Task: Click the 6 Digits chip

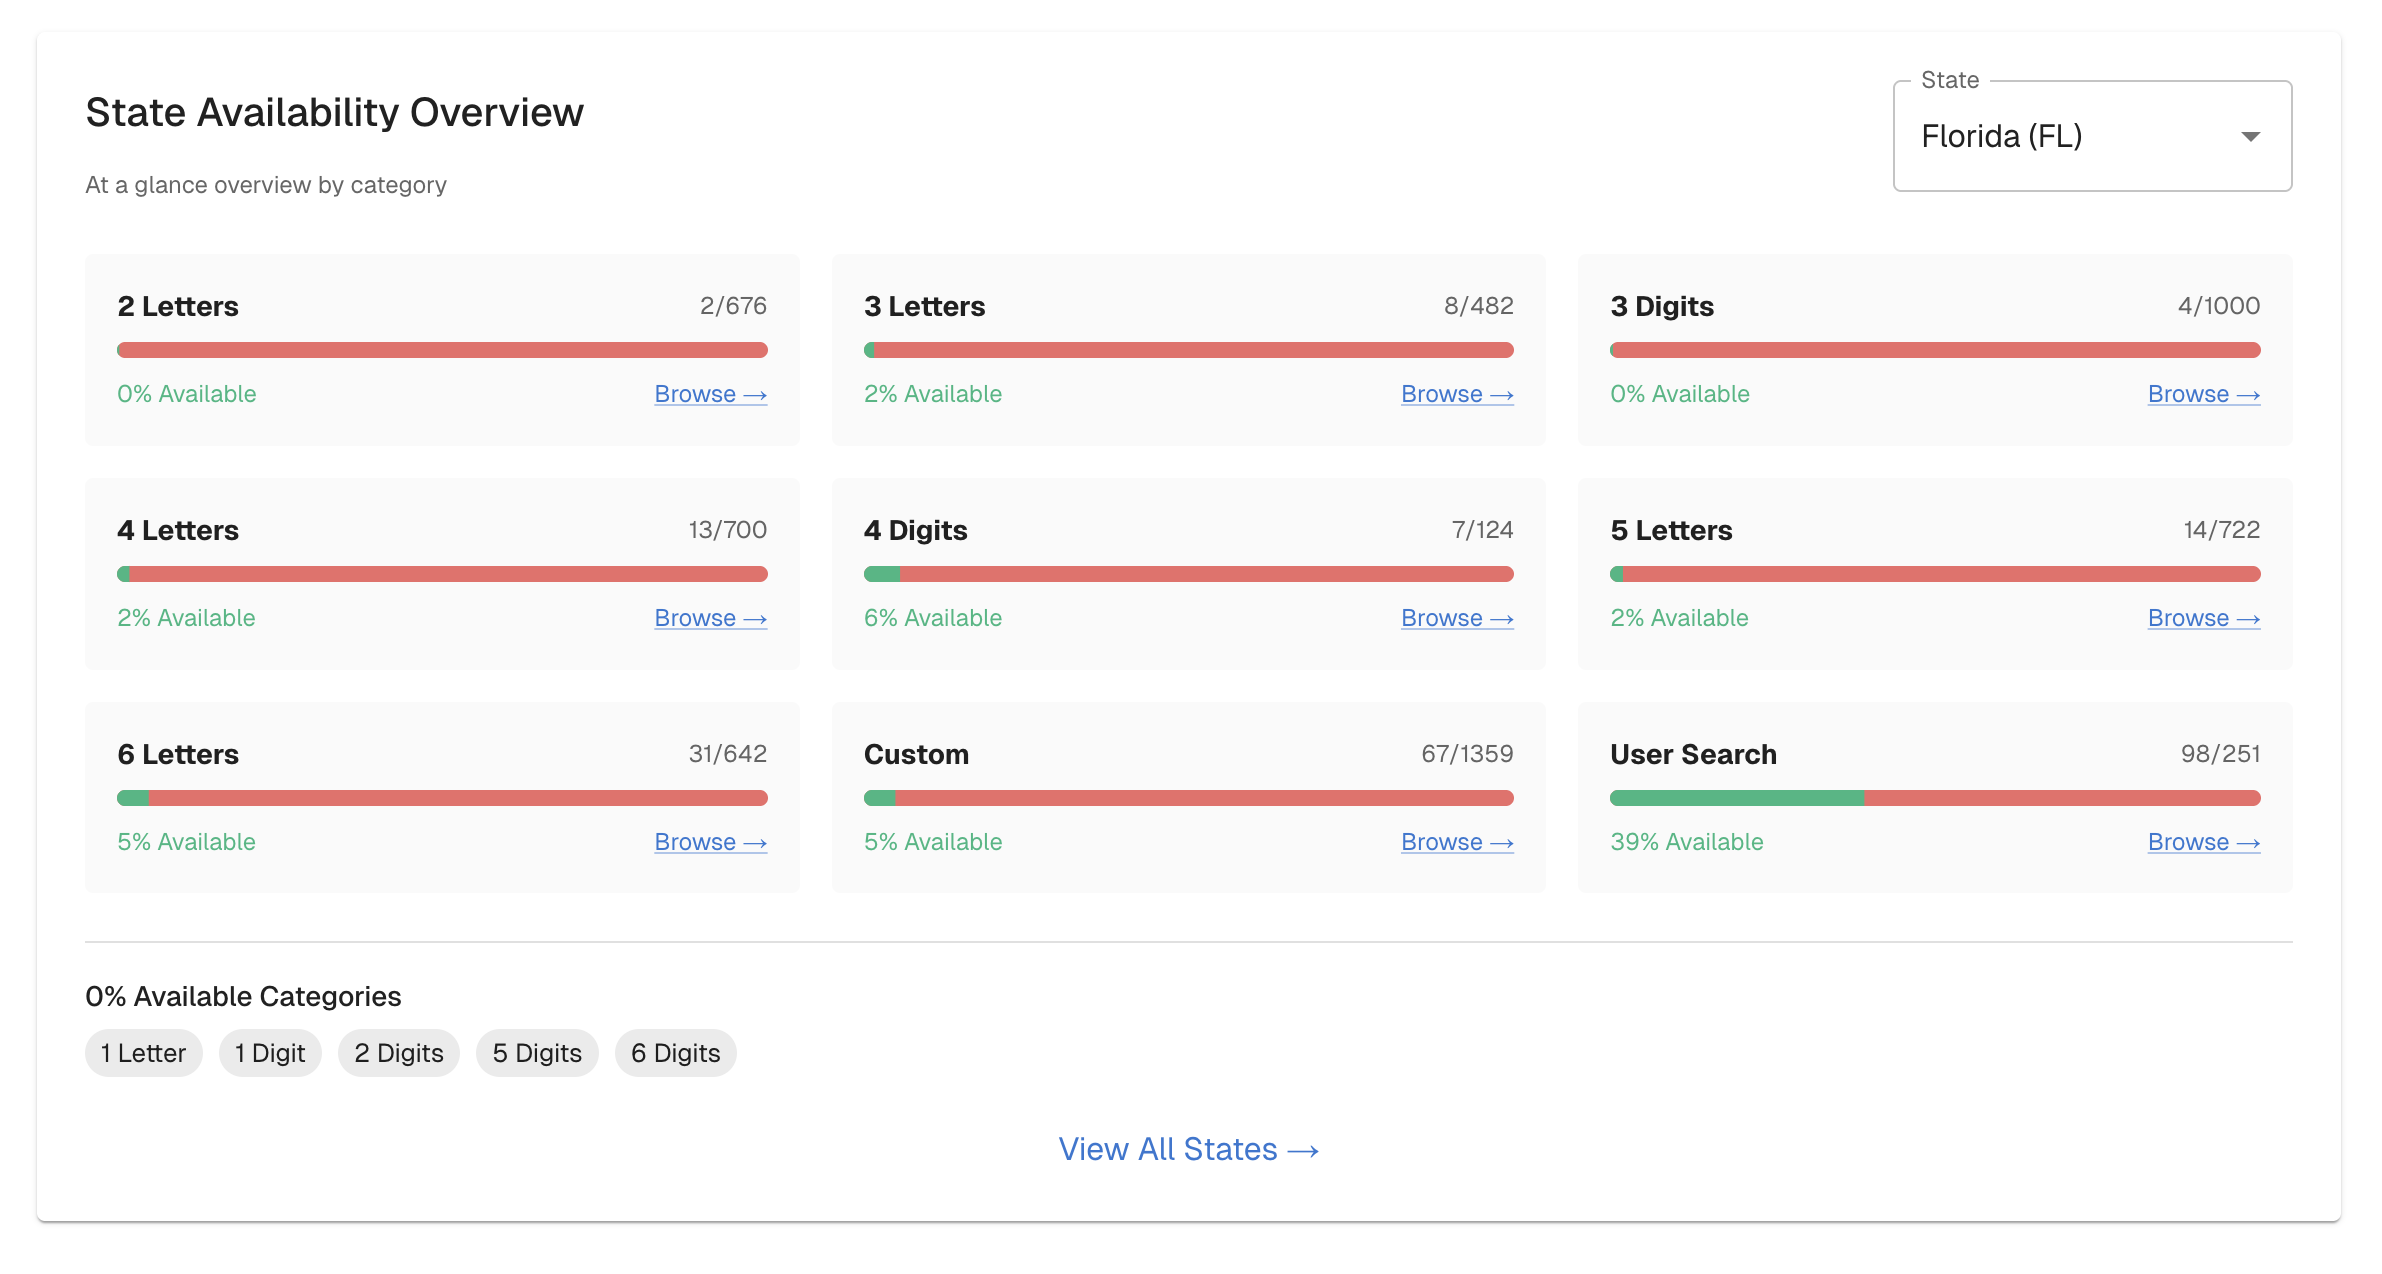Action: (x=675, y=1053)
